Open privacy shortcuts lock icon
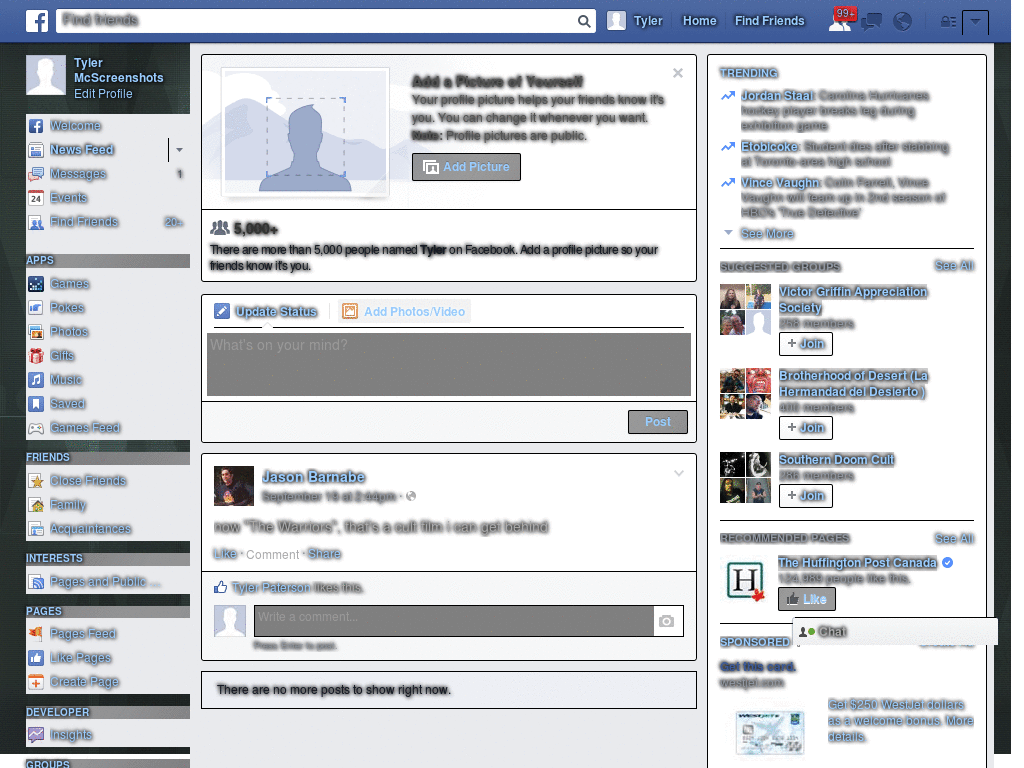The image size is (1024, 768). (x=948, y=22)
